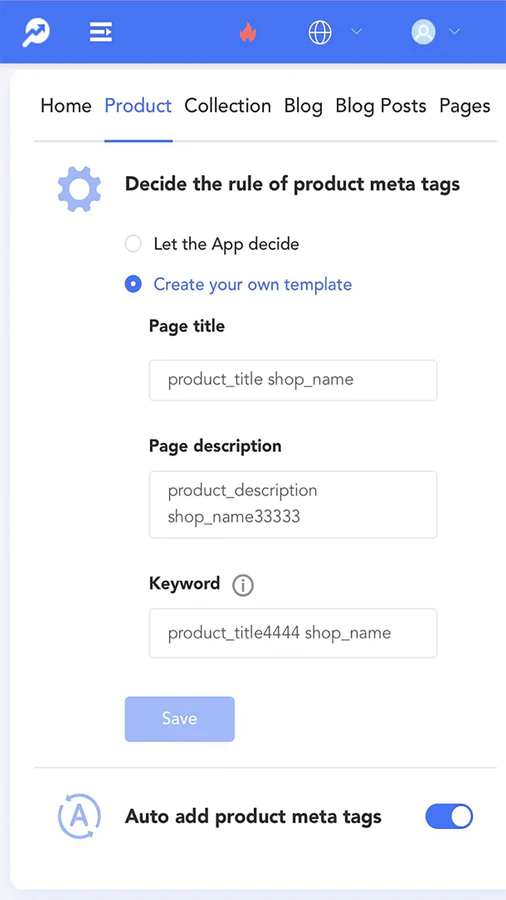Click the circular A auto-add icon

[79, 816]
